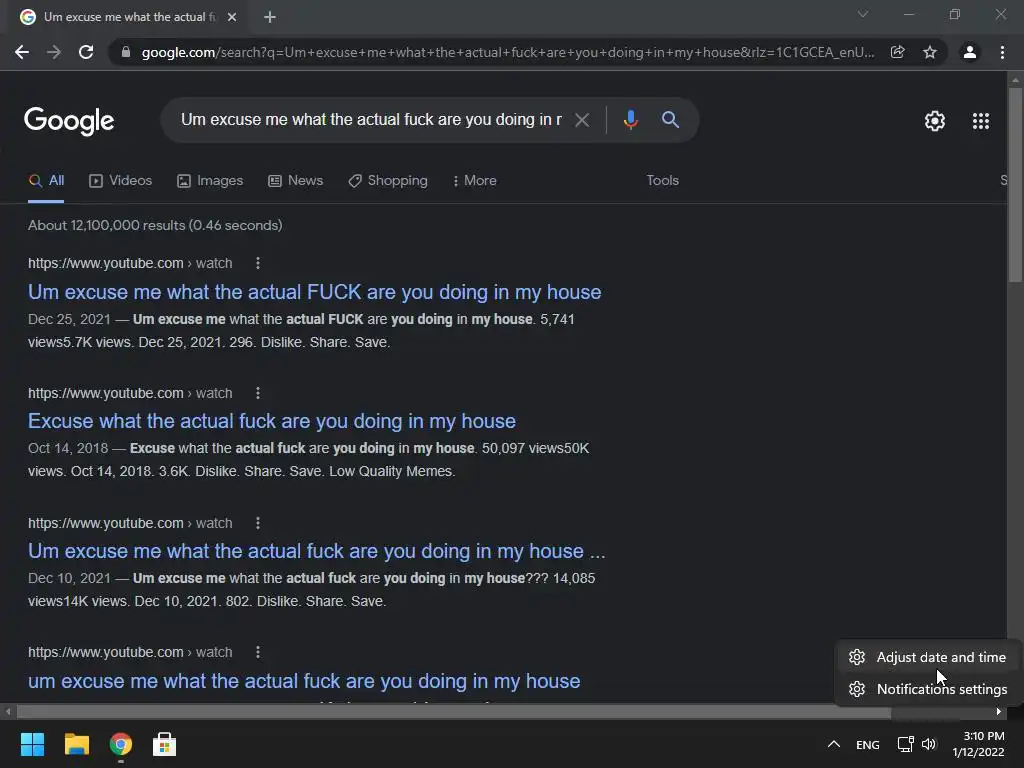This screenshot has width=1024, height=768.
Task: Click the first result's youtube.com URL
Action: 130,263
